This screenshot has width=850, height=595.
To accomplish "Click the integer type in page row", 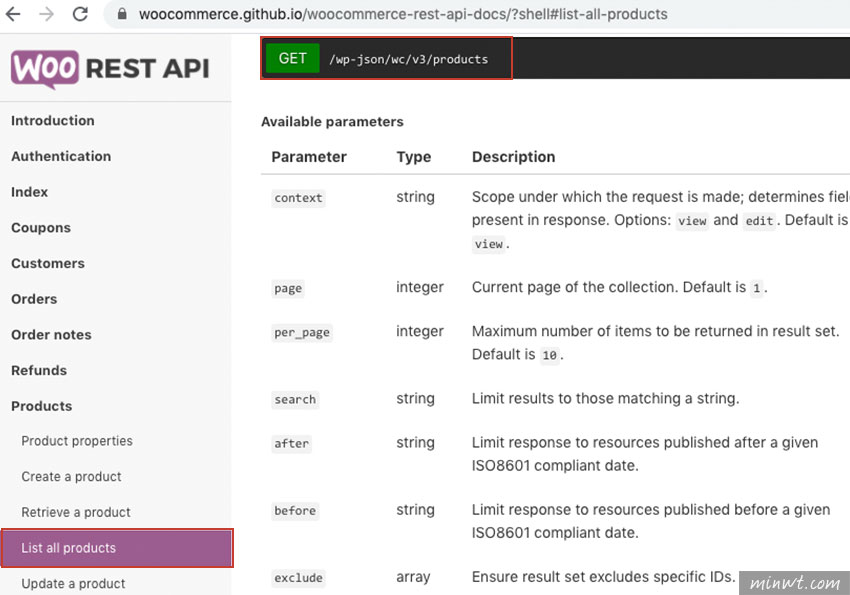I will click(x=420, y=287).
